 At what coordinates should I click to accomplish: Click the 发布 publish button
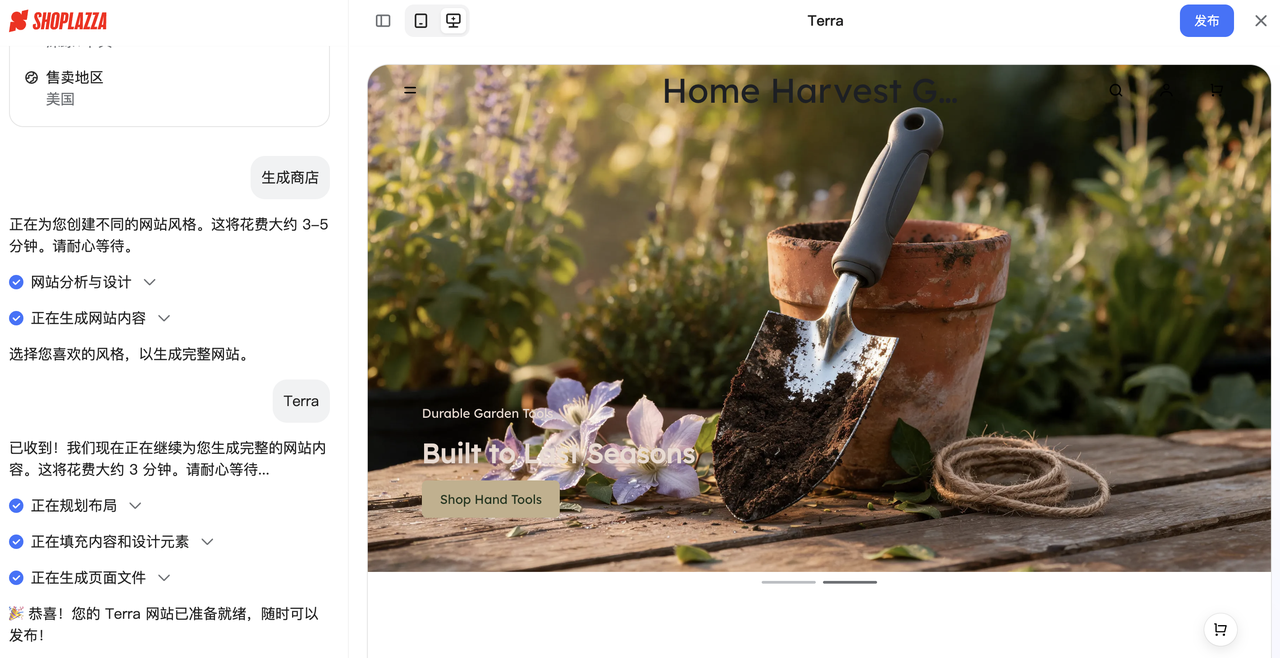[x=1207, y=20]
